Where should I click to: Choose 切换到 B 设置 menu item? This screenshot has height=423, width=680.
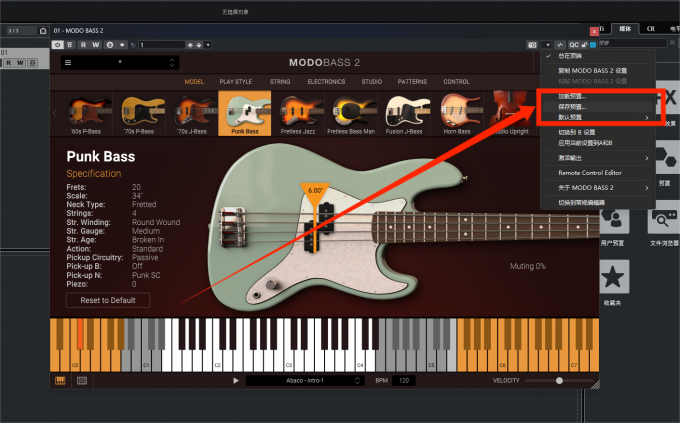[598, 132]
